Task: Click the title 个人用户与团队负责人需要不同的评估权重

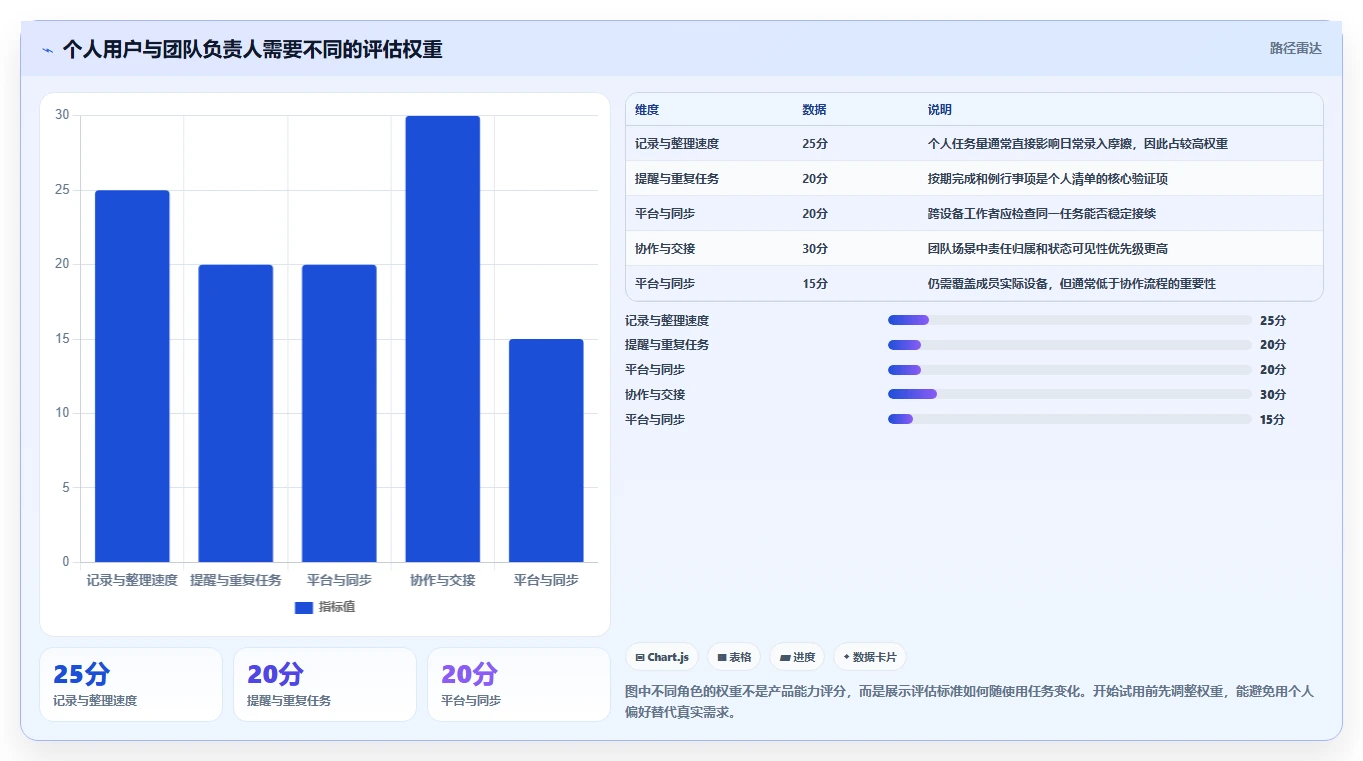Action: pos(252,49)
